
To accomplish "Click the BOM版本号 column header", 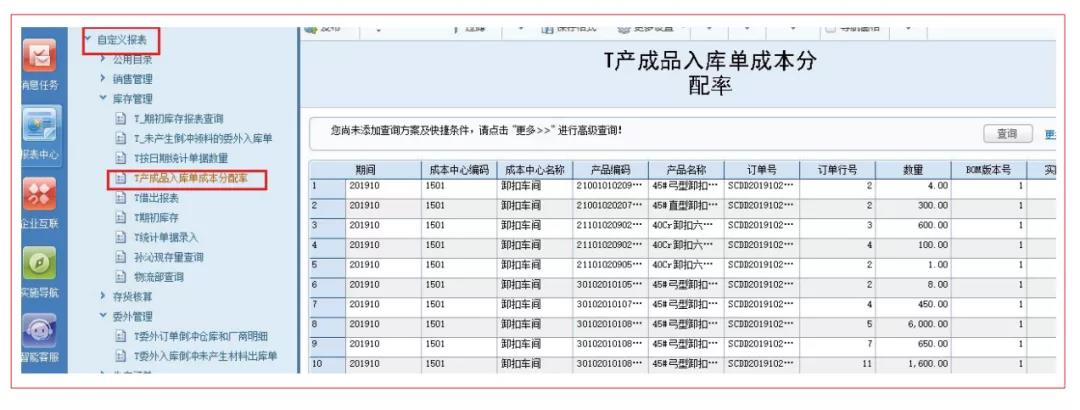I will point(989,170).
